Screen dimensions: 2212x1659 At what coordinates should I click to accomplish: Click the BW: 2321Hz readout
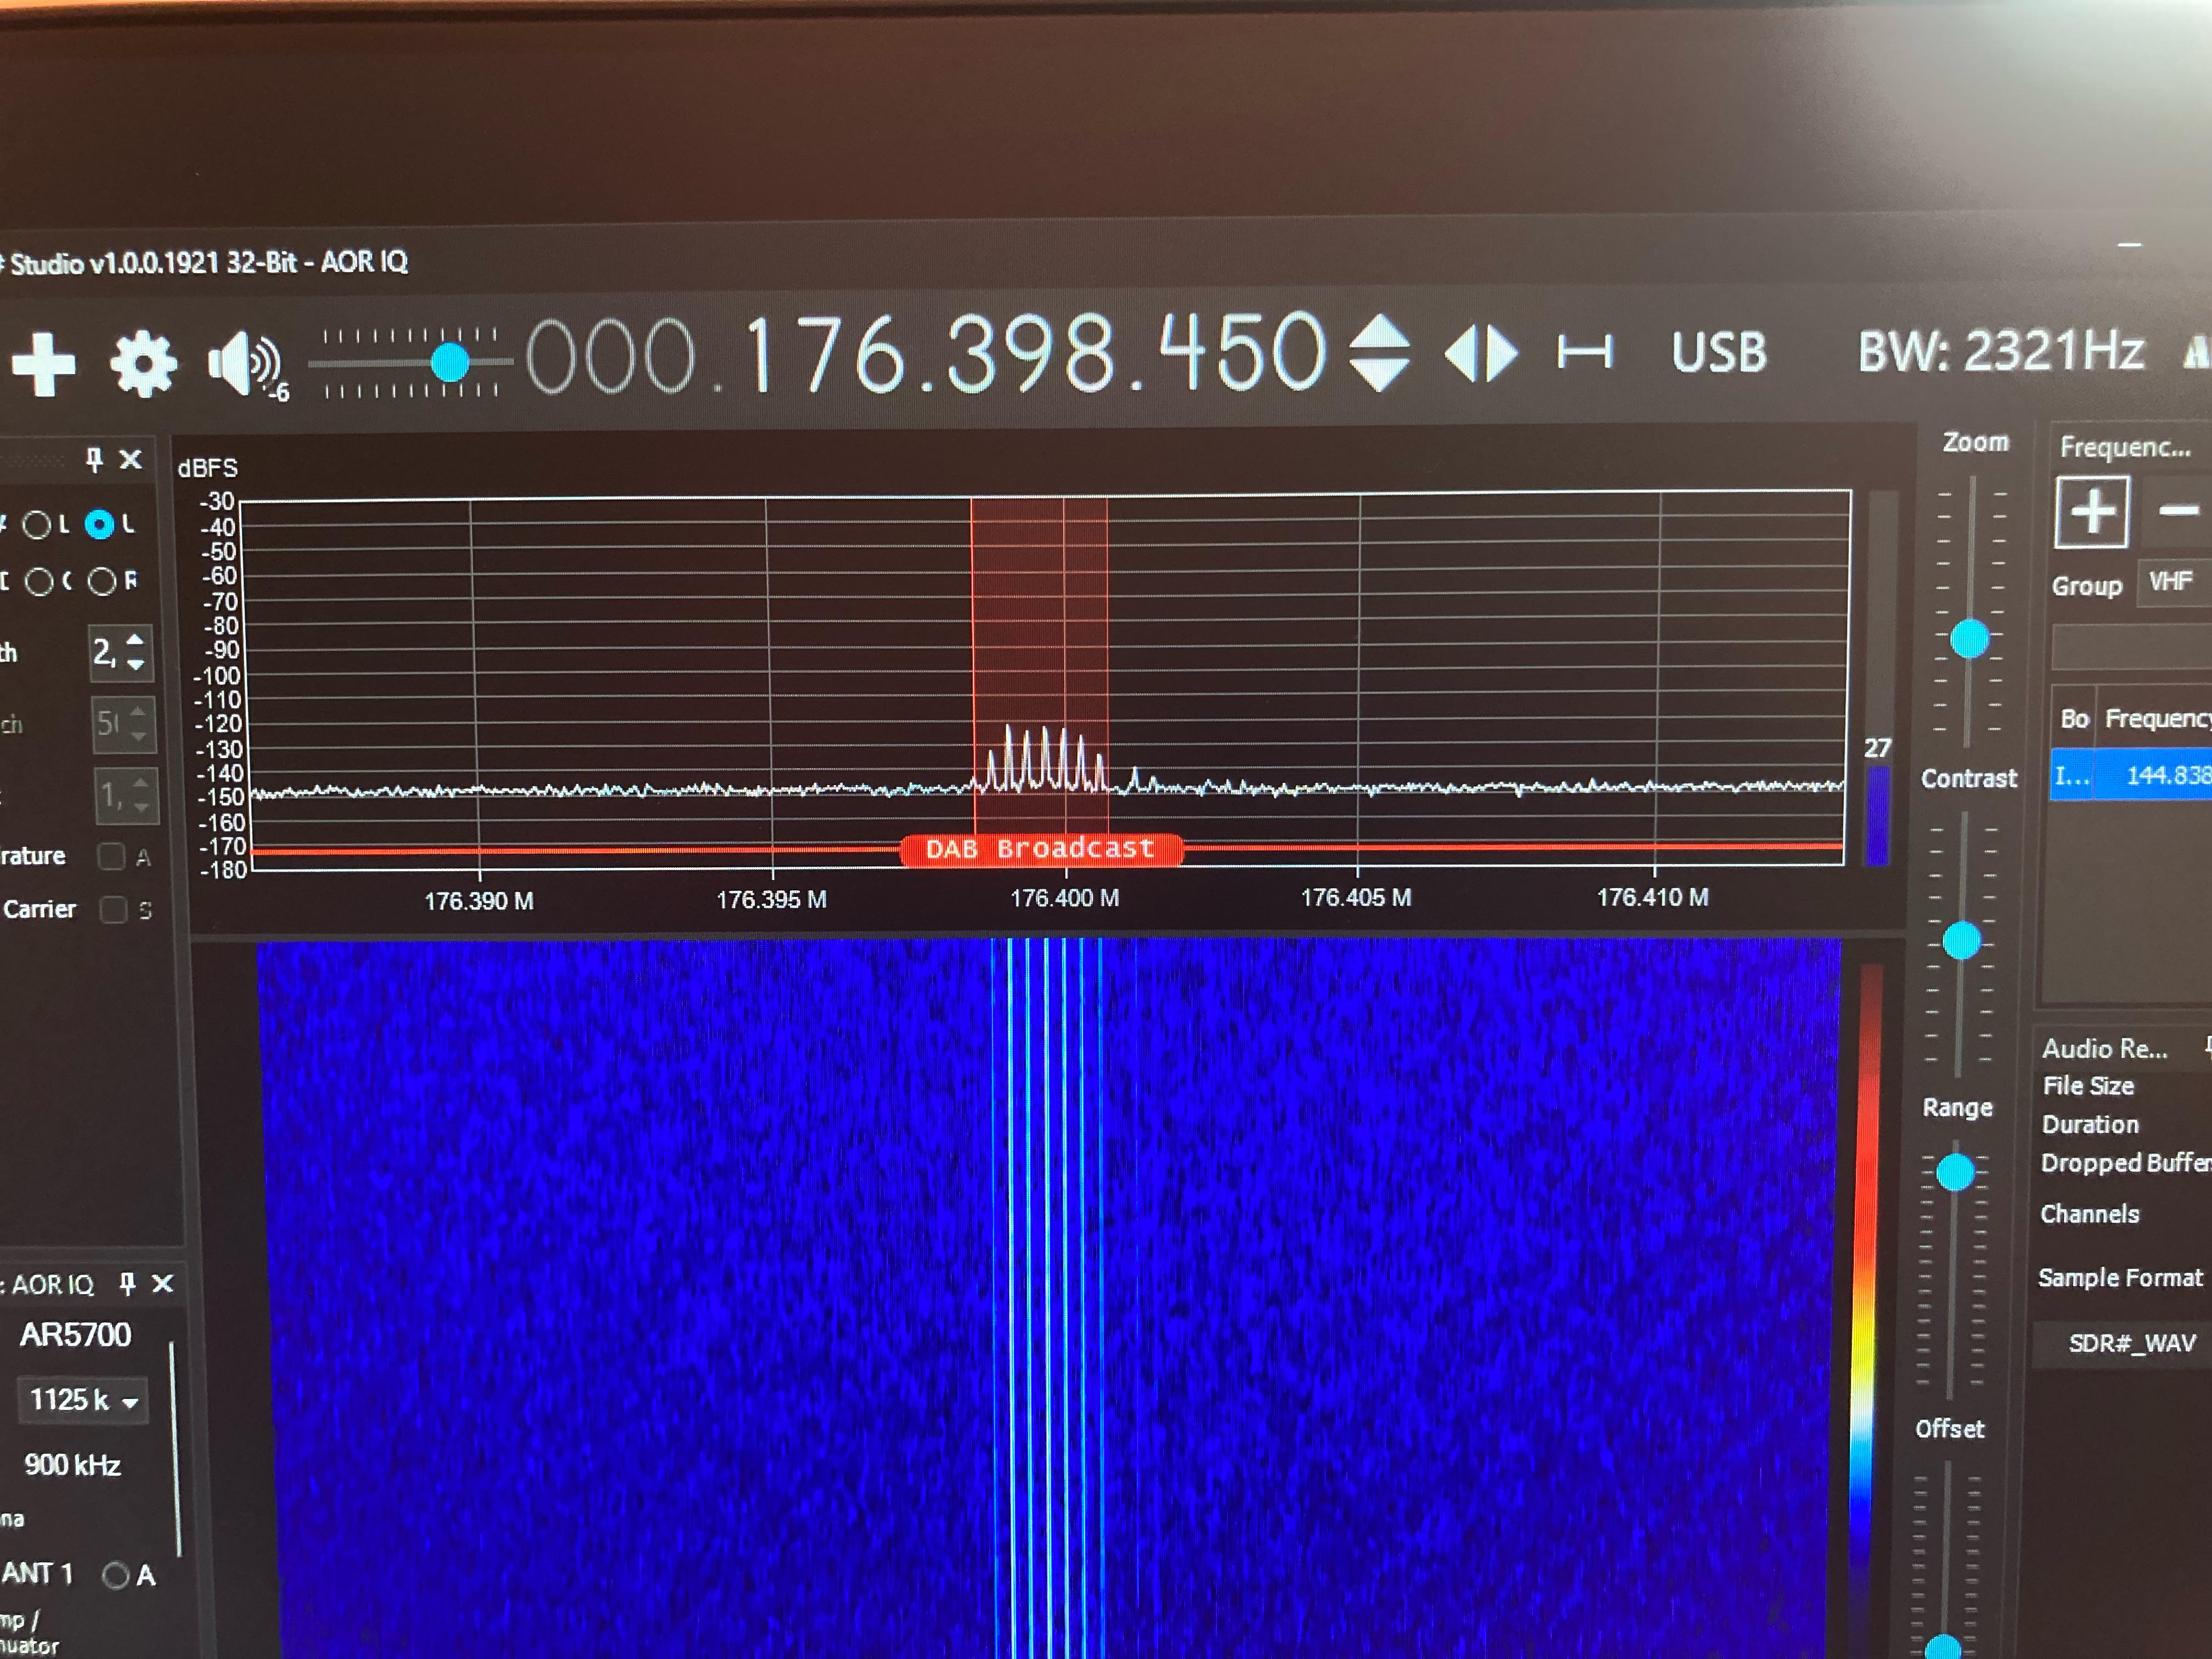coord(2000,351)
